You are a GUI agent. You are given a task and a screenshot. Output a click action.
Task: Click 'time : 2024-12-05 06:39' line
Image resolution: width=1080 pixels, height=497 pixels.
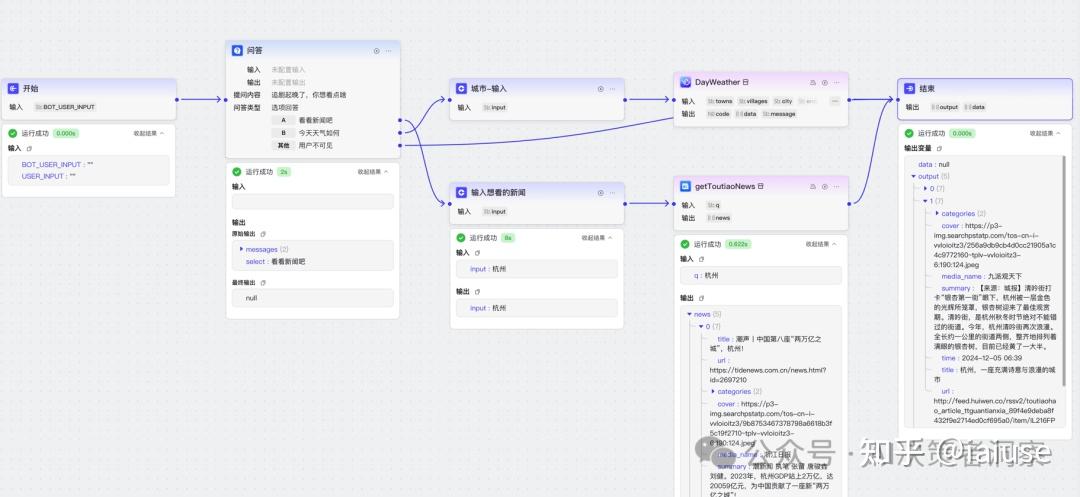tap(982, 358)
